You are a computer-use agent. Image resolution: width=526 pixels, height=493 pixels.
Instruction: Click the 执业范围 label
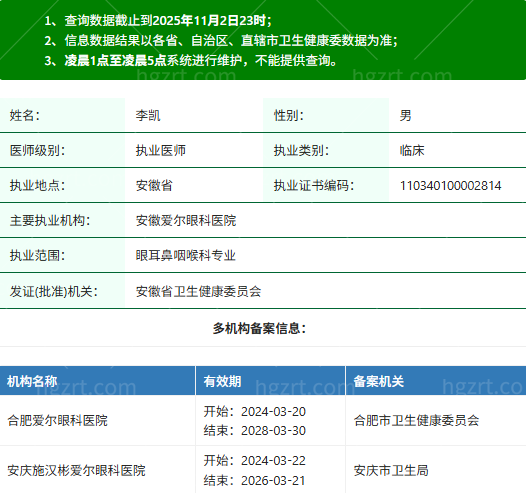click(37, 255)
